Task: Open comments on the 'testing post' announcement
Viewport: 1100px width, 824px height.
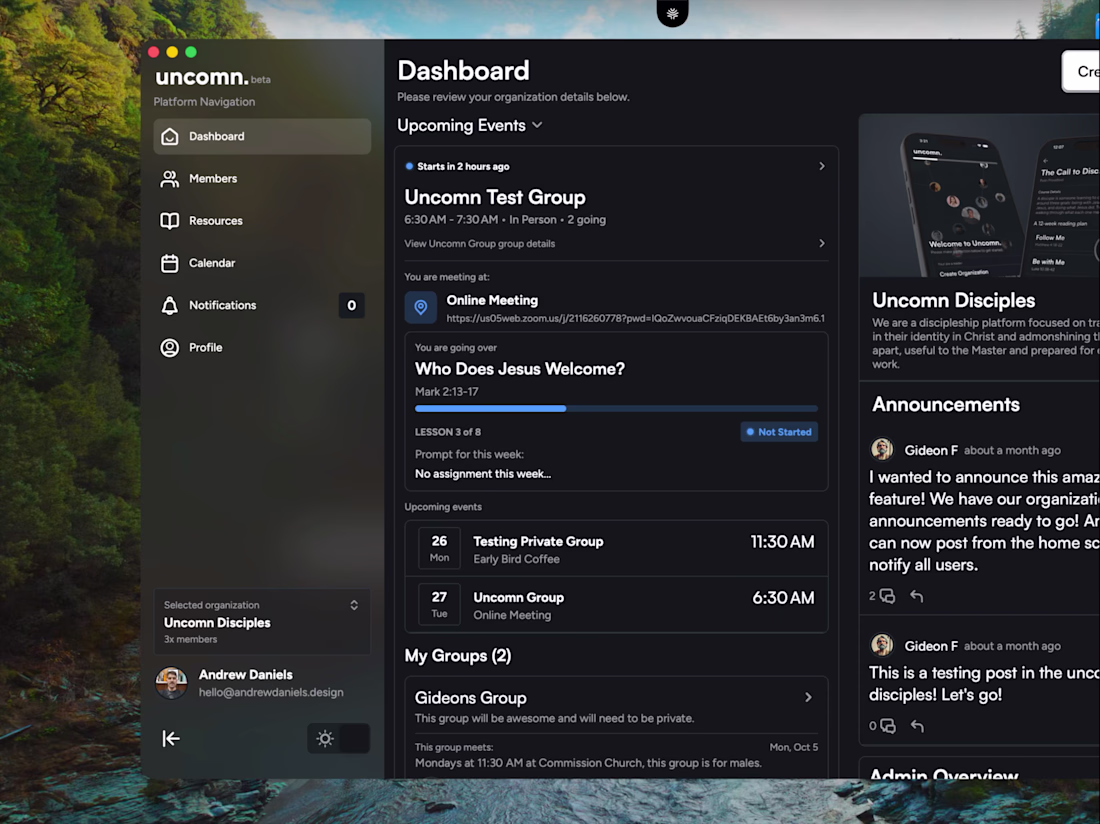Action: coord(887,726)
